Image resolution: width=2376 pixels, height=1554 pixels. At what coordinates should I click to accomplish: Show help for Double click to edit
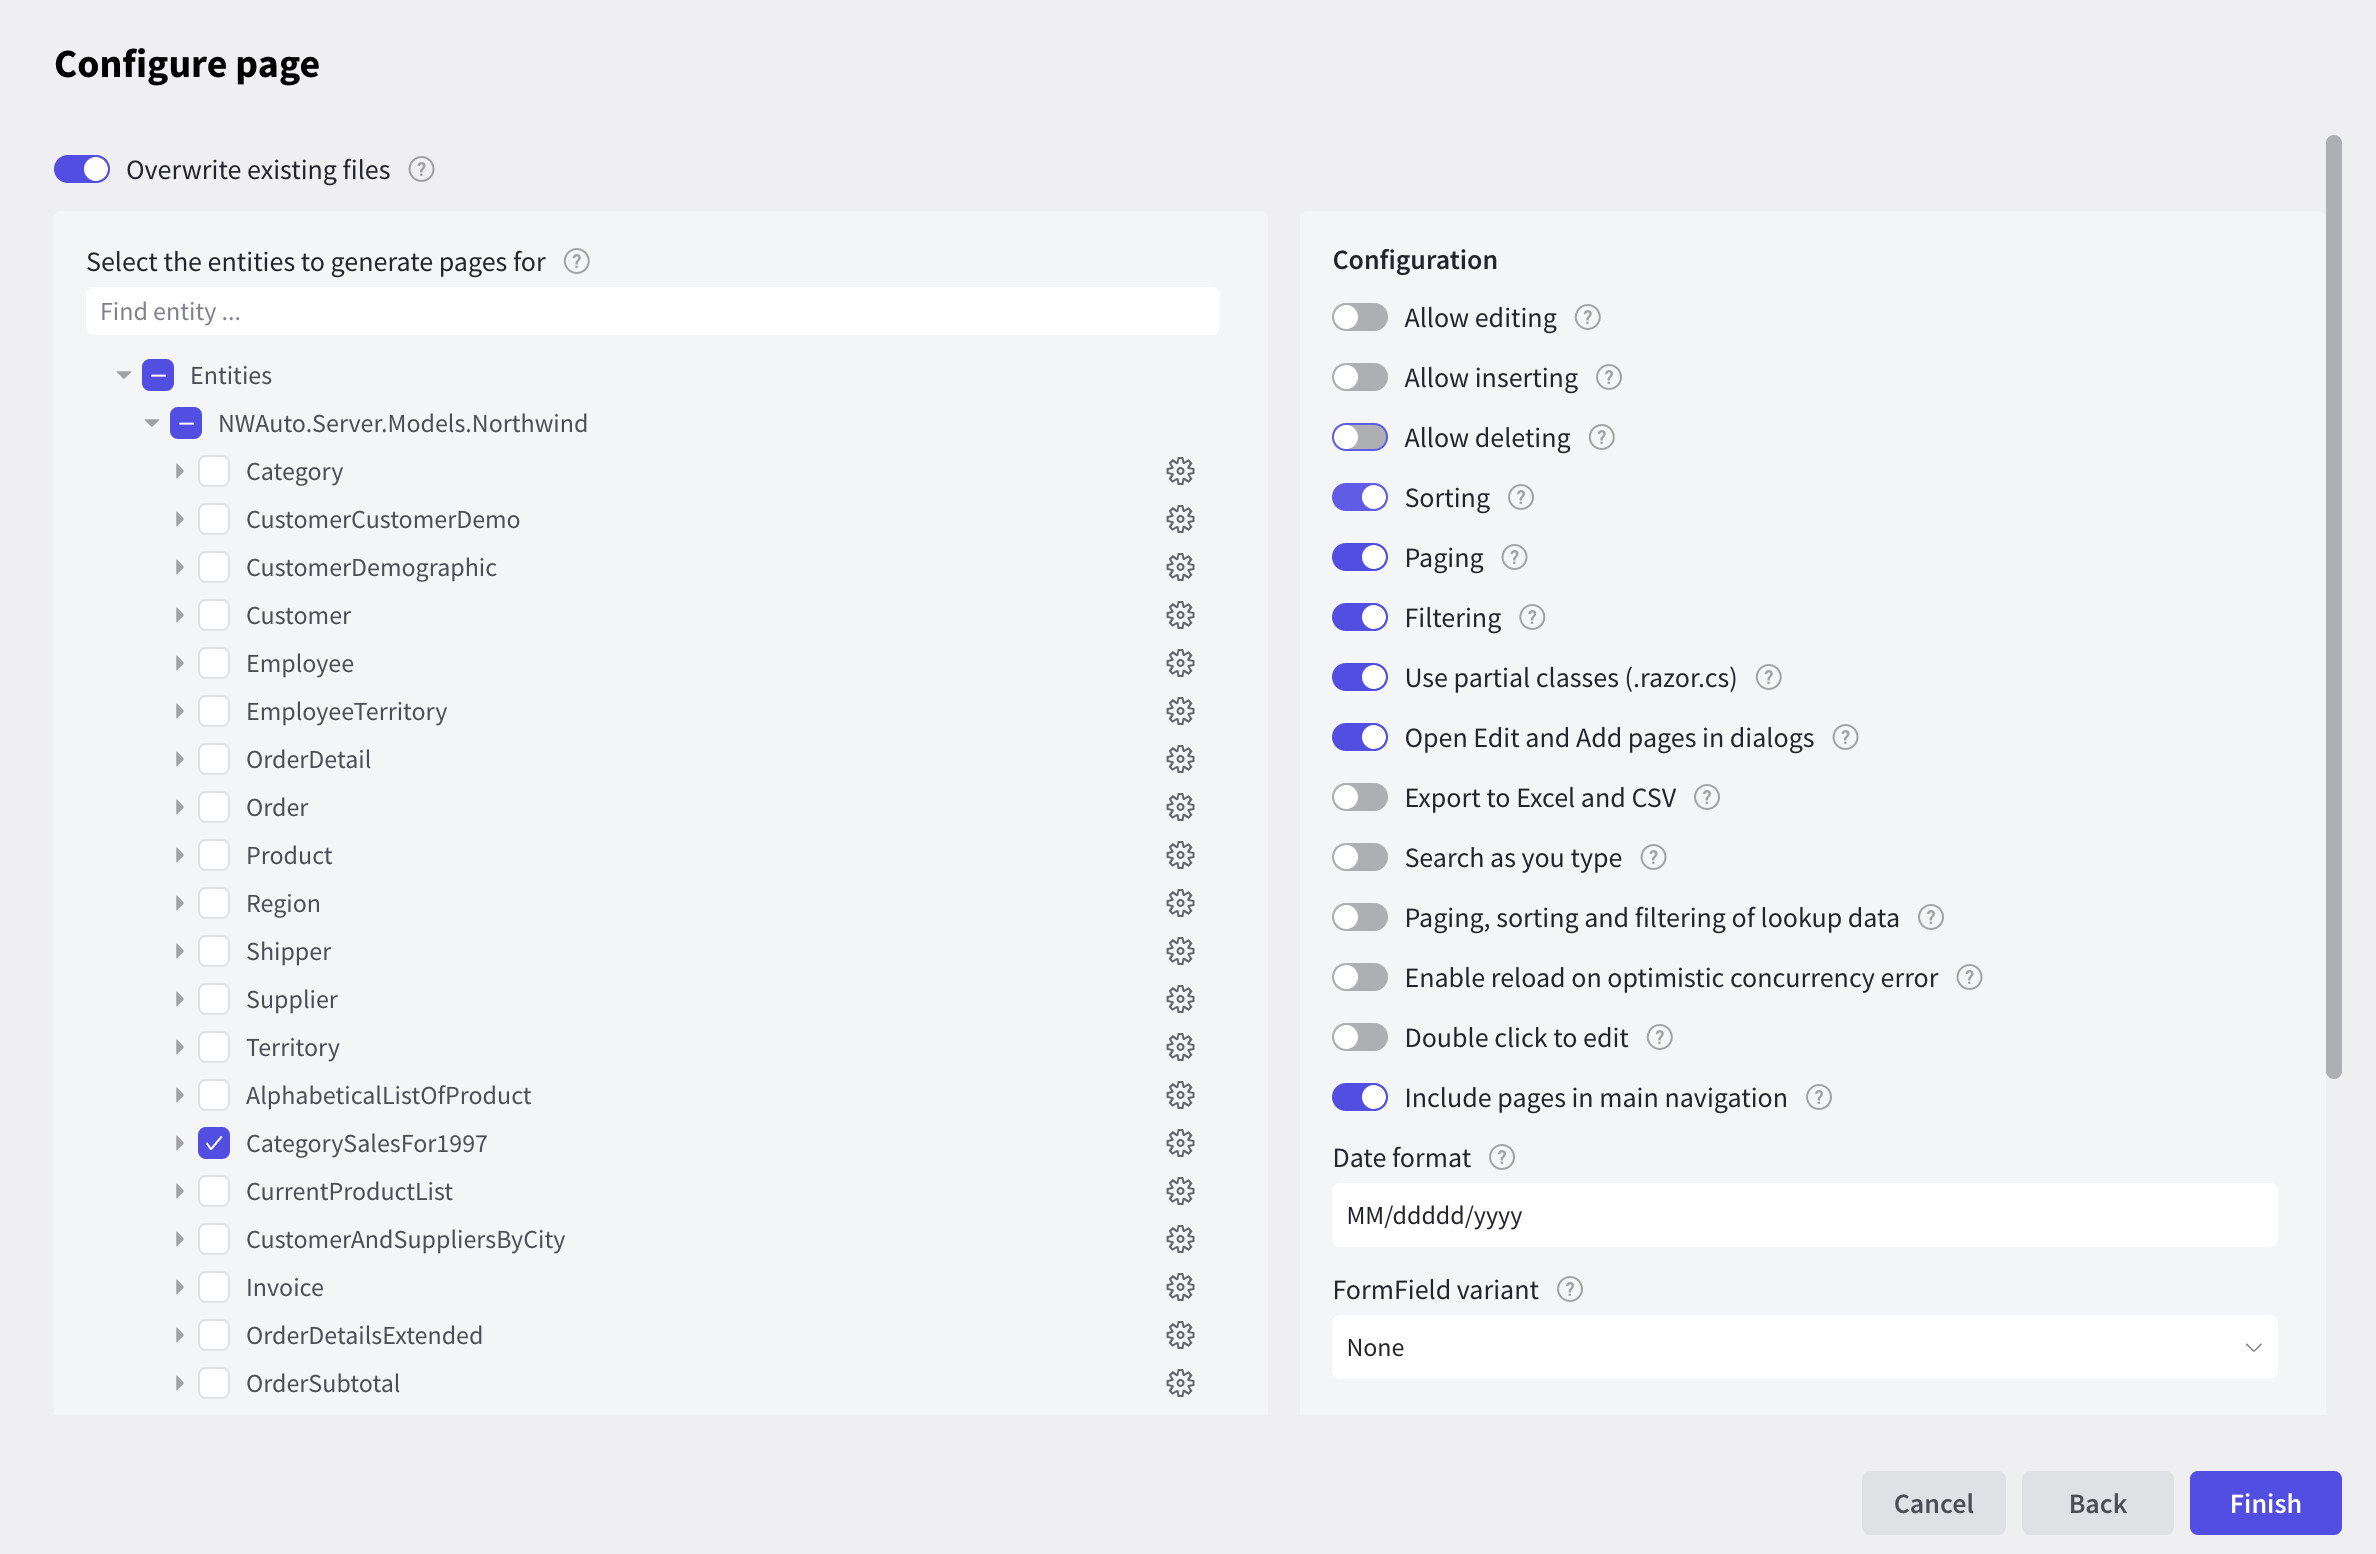pyautogui.click(x=1659, y=1038)
